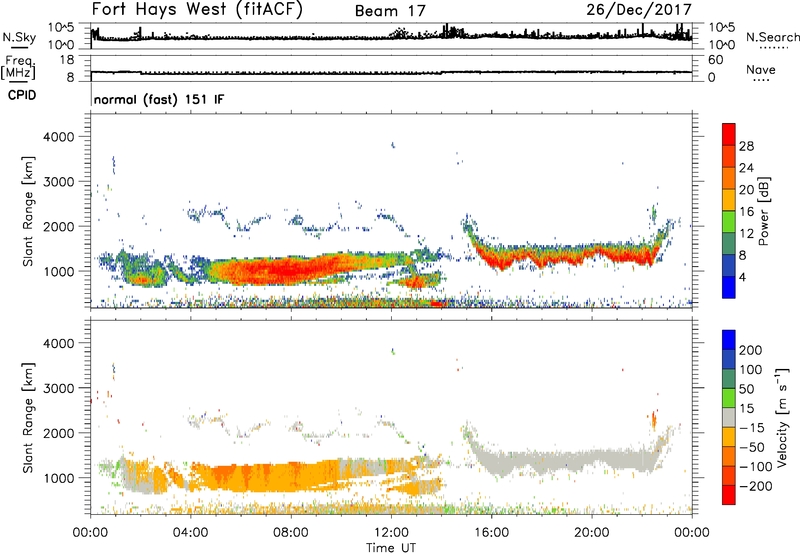Viewport: 800px width, 554px height.
Task: Click the Slant Range [km] label of velocity plot
Action: (29, 418)
